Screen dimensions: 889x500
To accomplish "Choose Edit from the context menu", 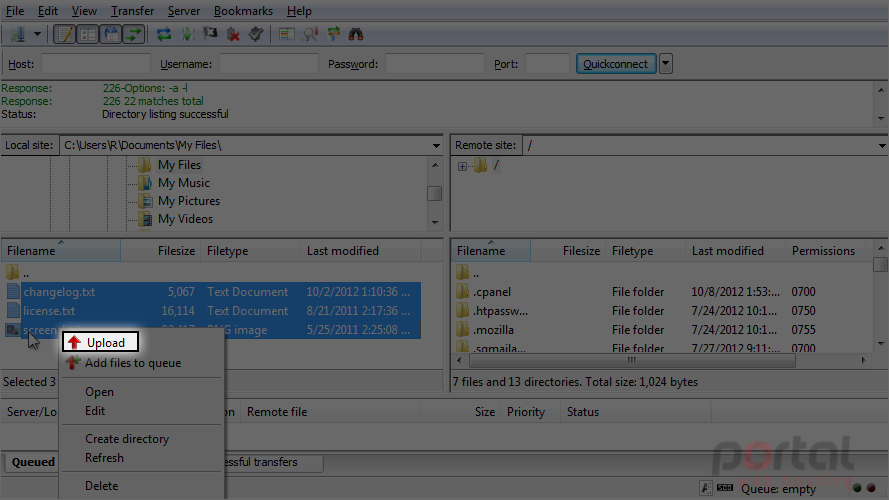I will click(x=95, y=411).
